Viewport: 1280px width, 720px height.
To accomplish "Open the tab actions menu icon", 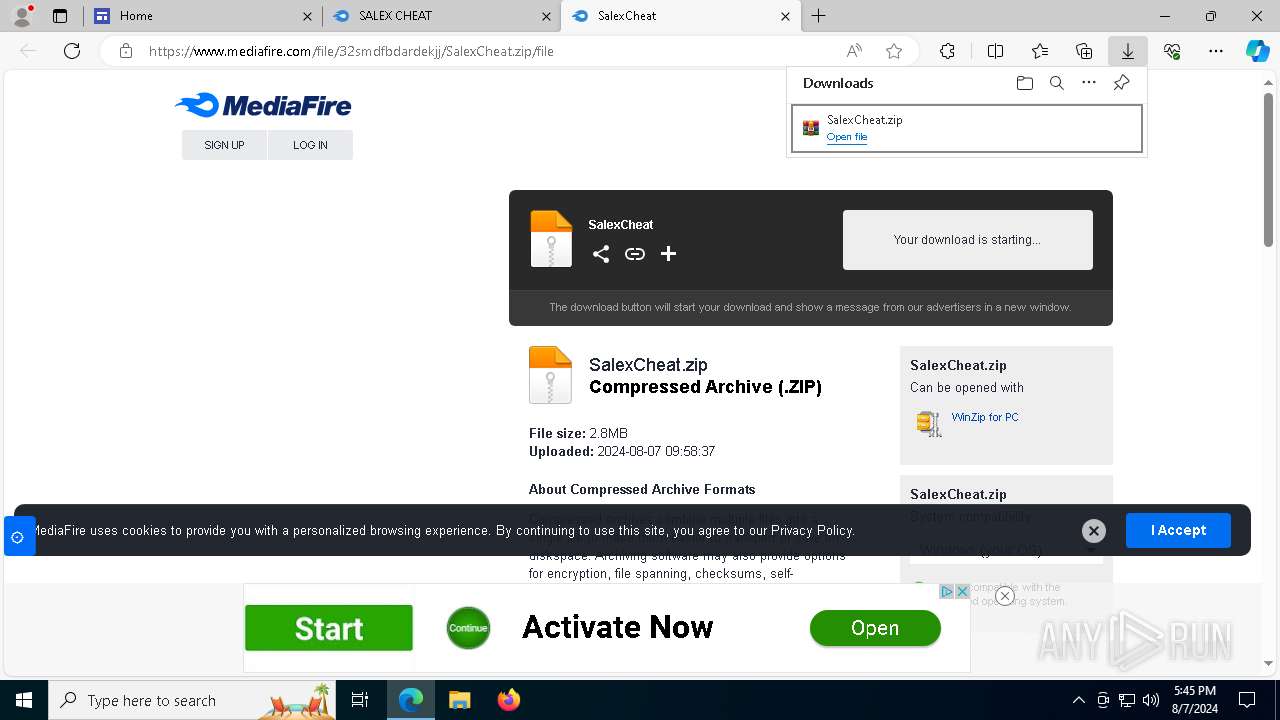I will click(60, 16).
